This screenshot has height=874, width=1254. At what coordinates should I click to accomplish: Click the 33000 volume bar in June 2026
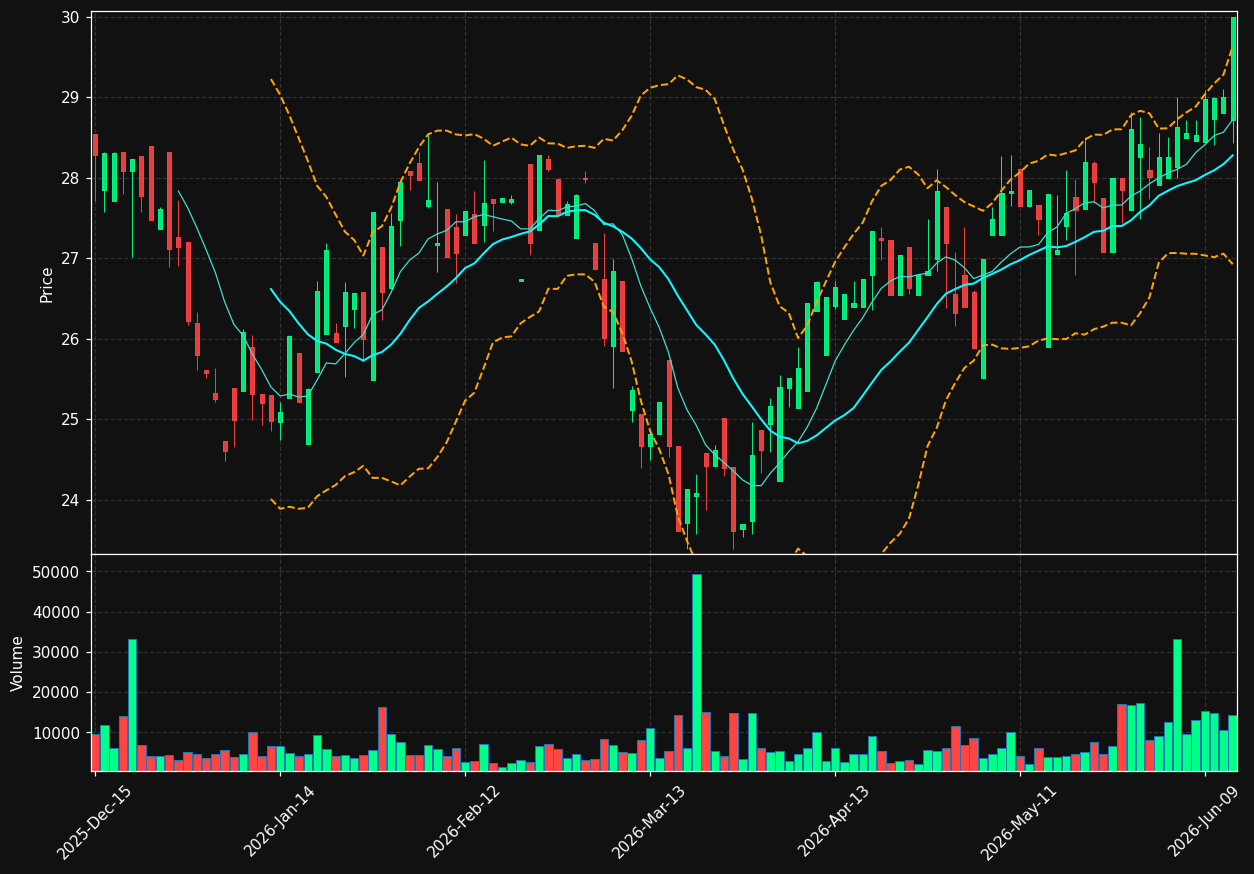1177,705
